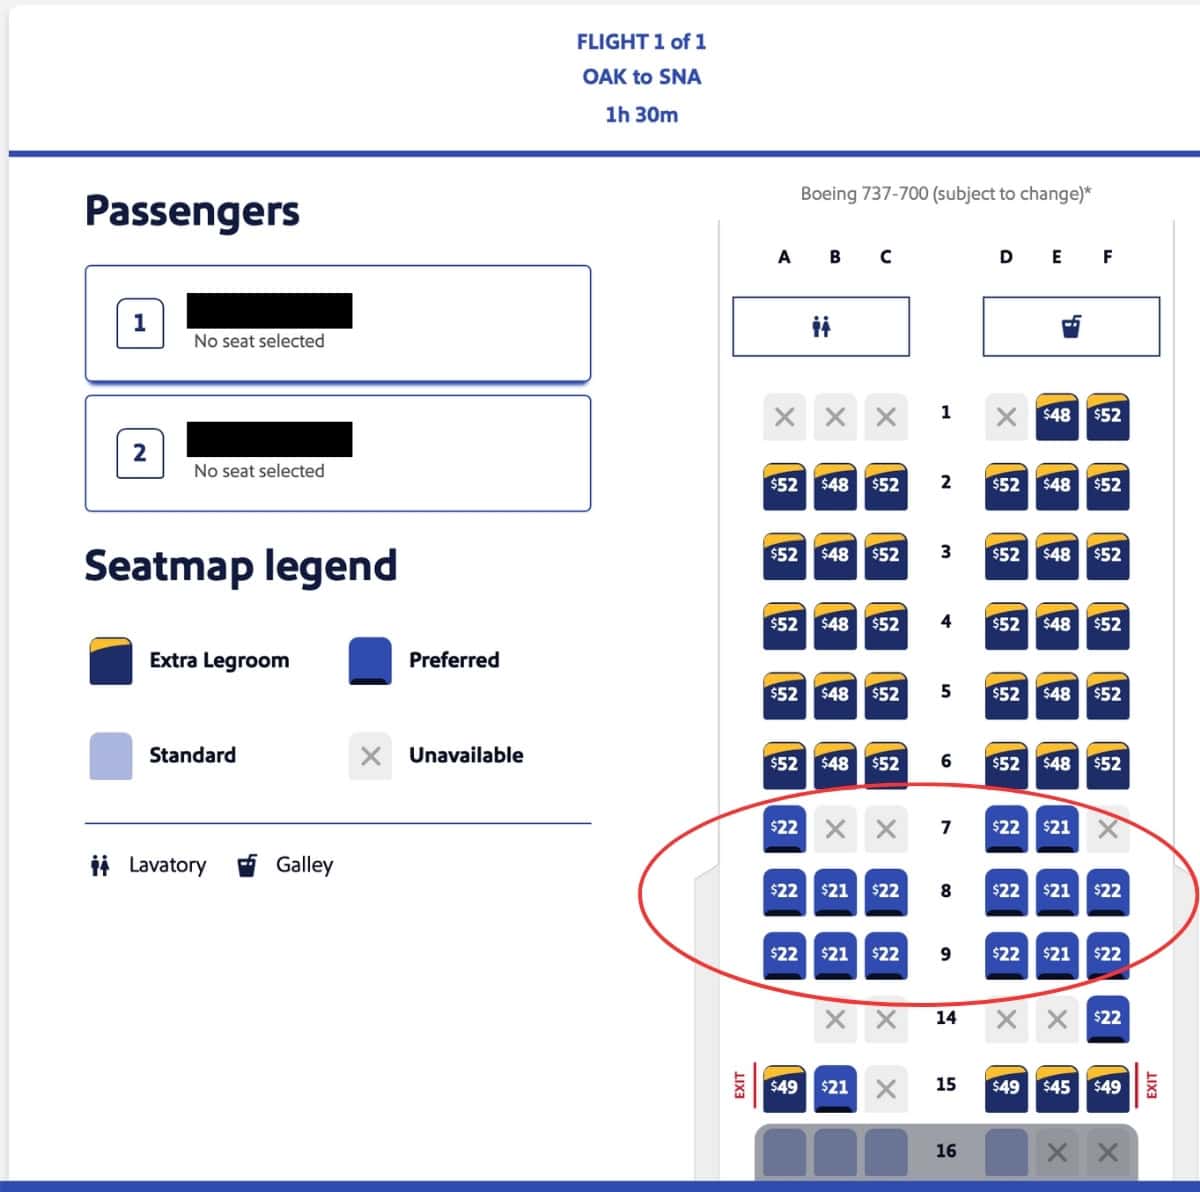Toggle seat 7A inside the red circle
The width and height of the screenshot is (1200, 1192).
coord(784,828)
